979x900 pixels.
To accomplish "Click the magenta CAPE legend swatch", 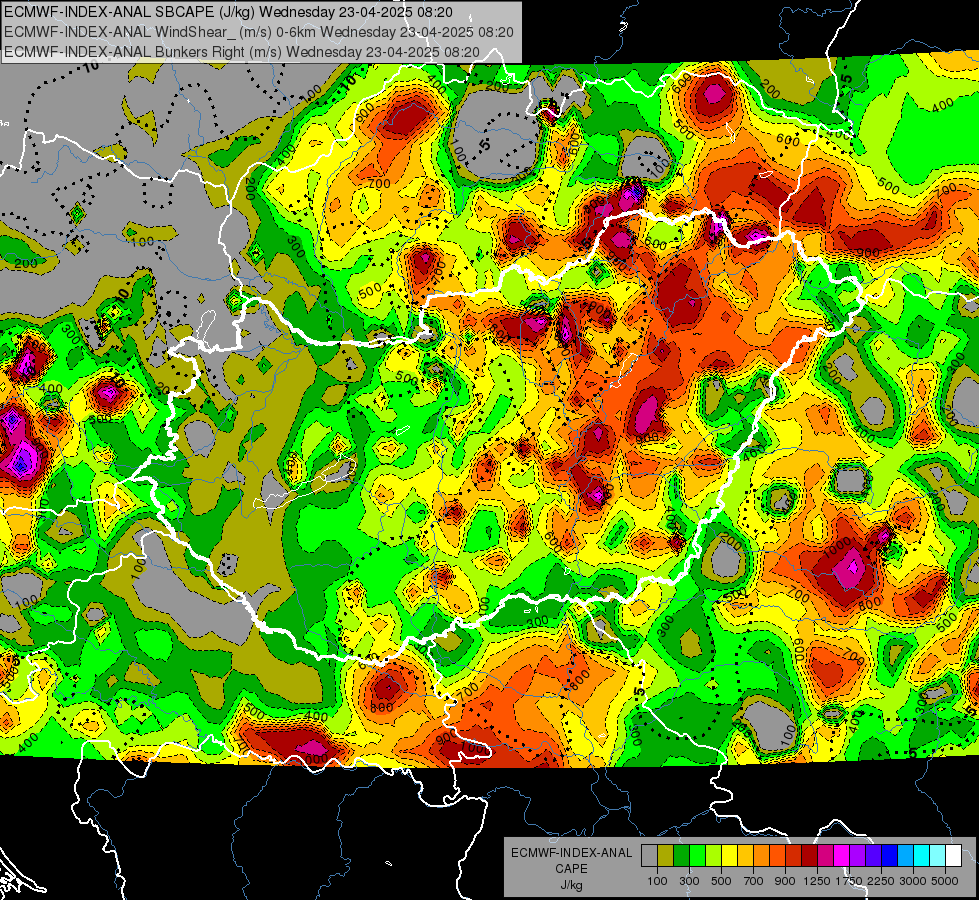I will click(x=842, y=855).
